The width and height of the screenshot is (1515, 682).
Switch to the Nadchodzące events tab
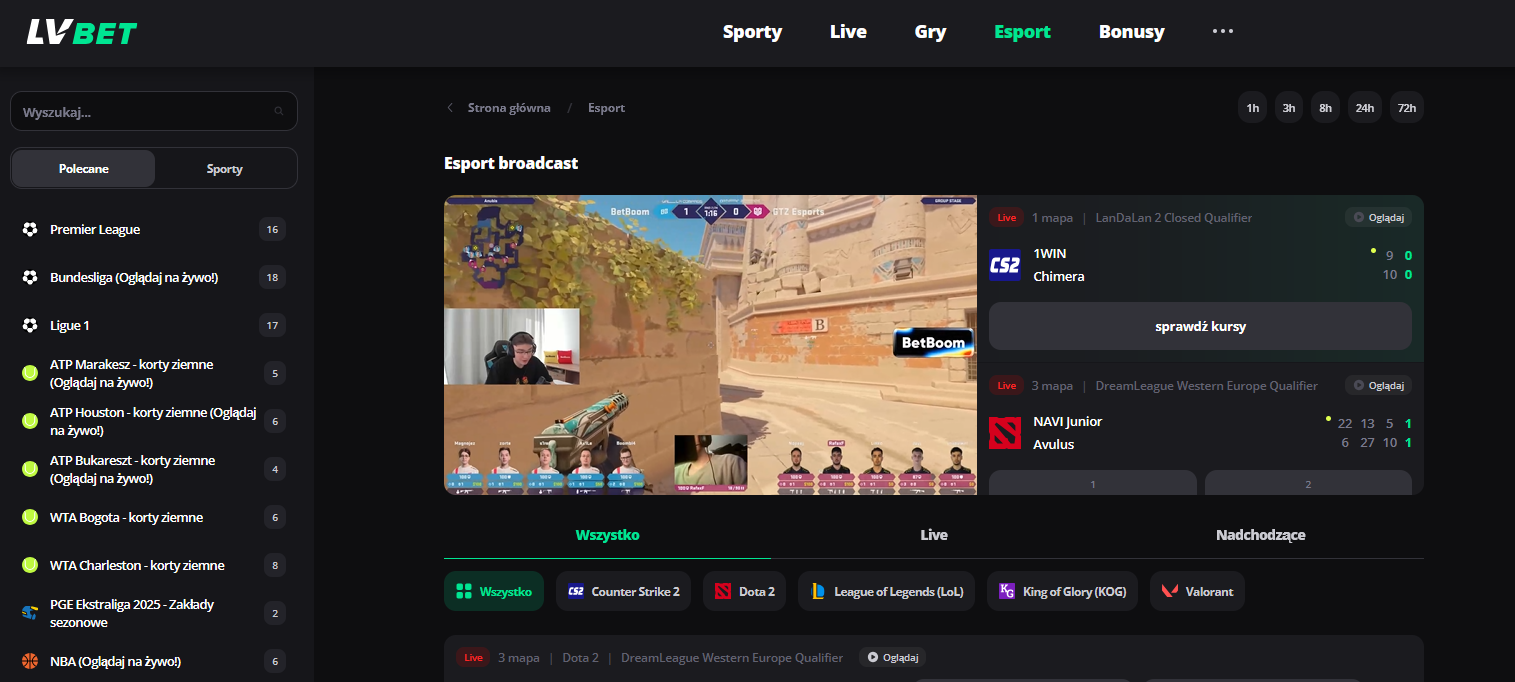pos(1260,535)
